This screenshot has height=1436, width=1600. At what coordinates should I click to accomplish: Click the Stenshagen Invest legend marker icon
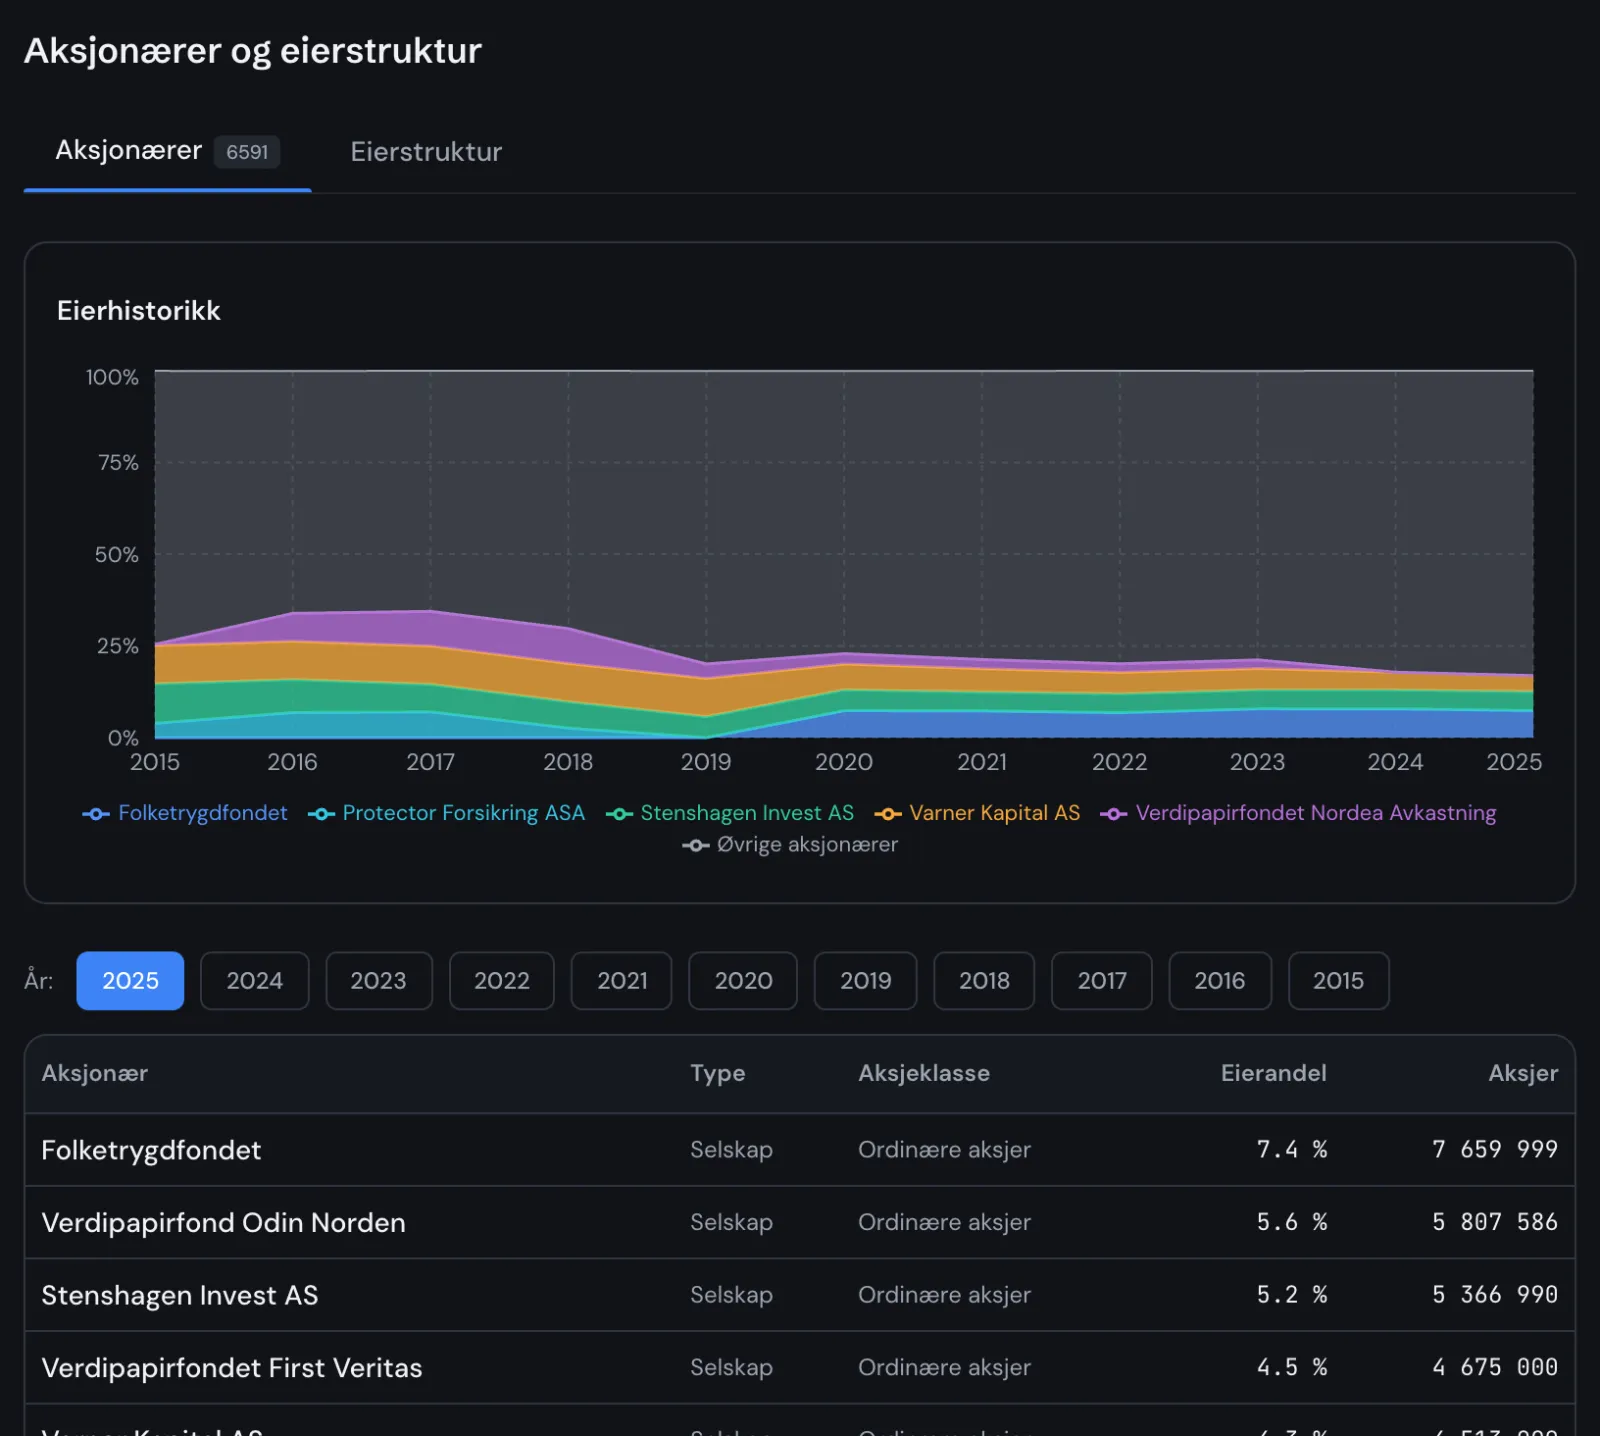coord(619,814)
